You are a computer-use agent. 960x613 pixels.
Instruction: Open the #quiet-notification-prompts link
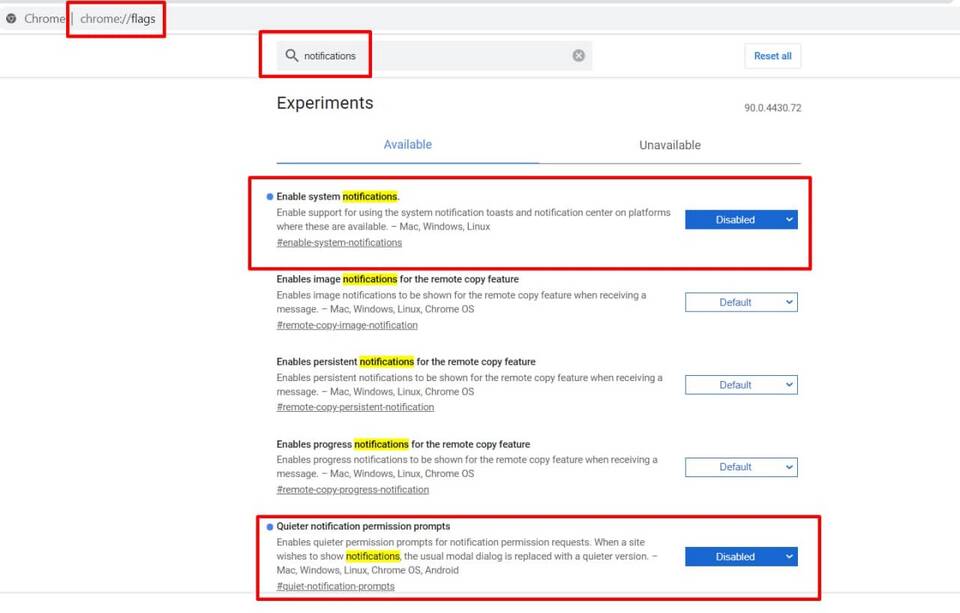tap(335, 586)
